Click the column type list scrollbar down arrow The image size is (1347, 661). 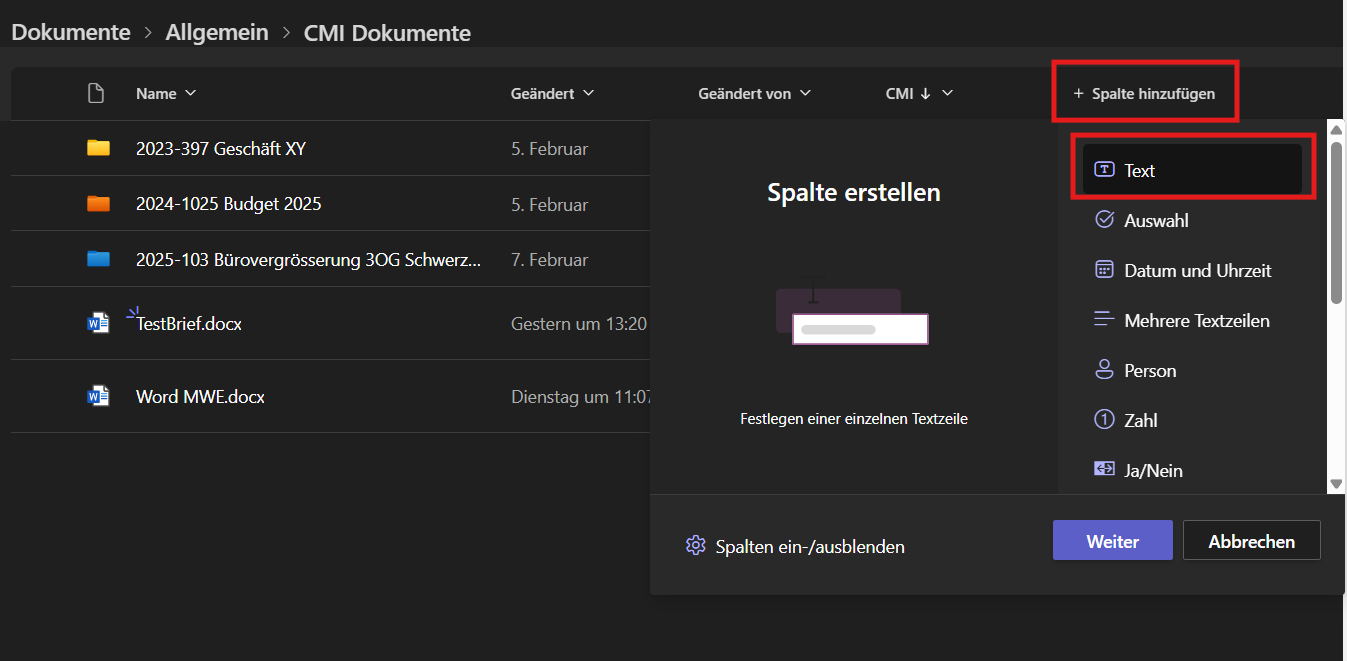(x=1336, y=483)
